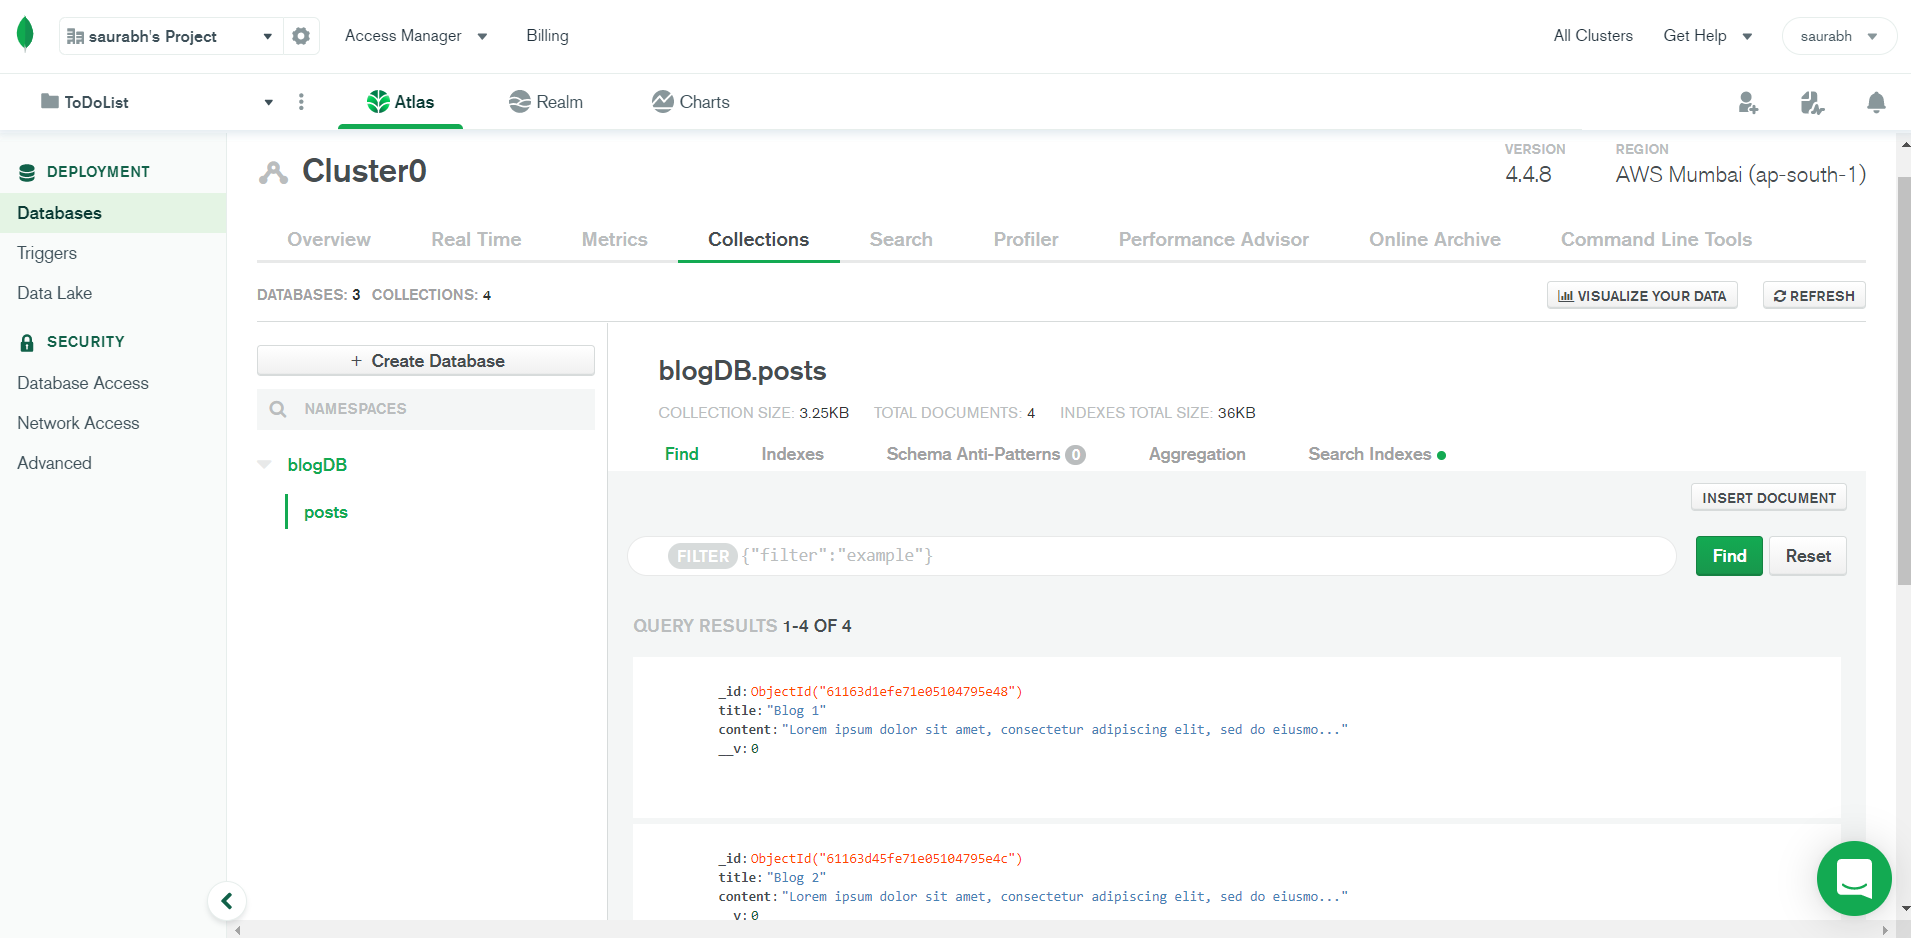Click the MongoDB leaf logo
The height and width of the screenshot is (938, 1911).
point(26,34)
